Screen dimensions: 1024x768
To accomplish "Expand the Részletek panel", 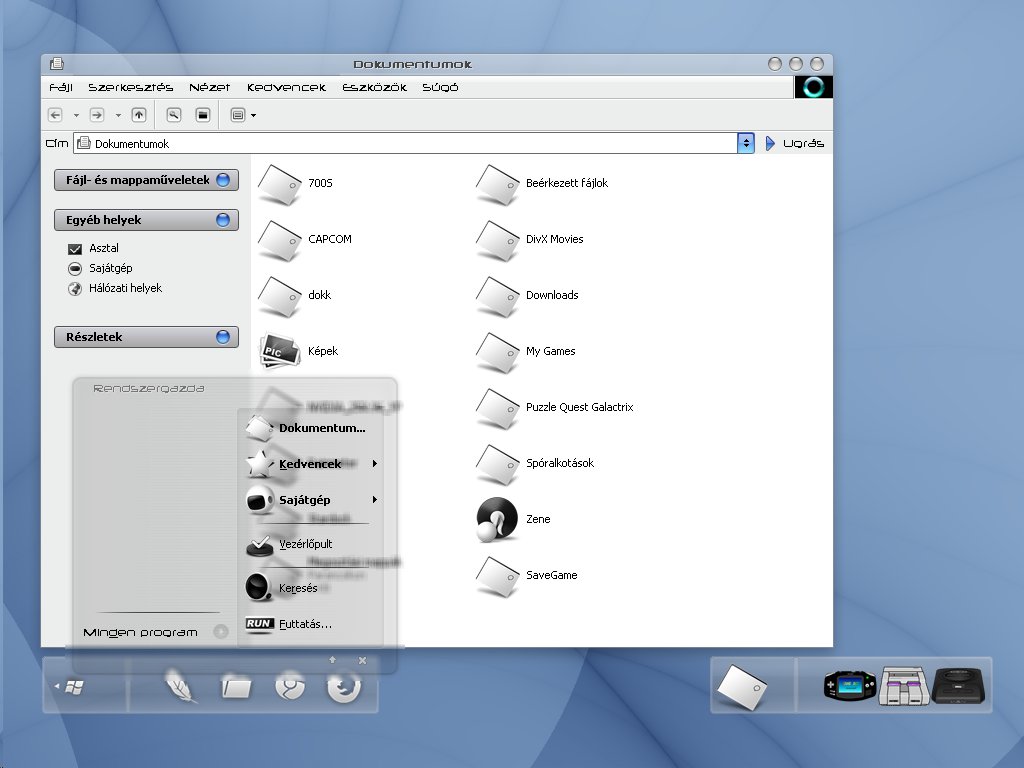I will click(223, 337).
